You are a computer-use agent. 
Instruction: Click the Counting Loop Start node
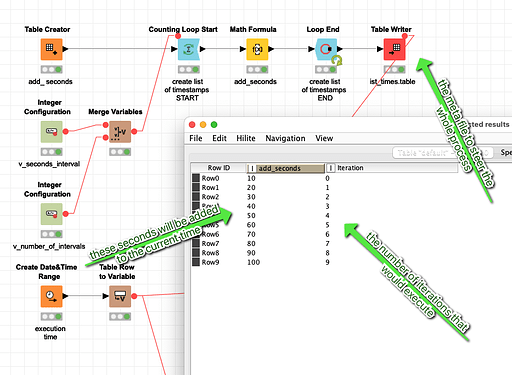coord(189,49)
